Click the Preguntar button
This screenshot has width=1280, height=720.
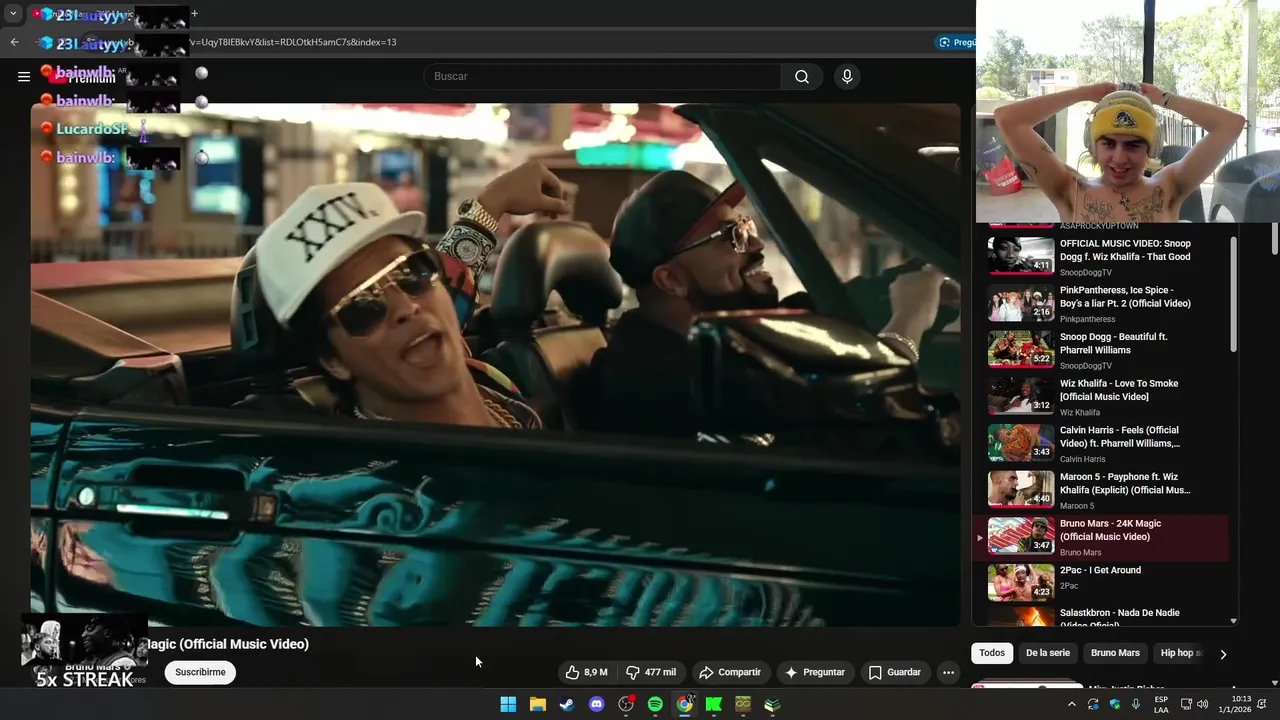click(815, 672)
